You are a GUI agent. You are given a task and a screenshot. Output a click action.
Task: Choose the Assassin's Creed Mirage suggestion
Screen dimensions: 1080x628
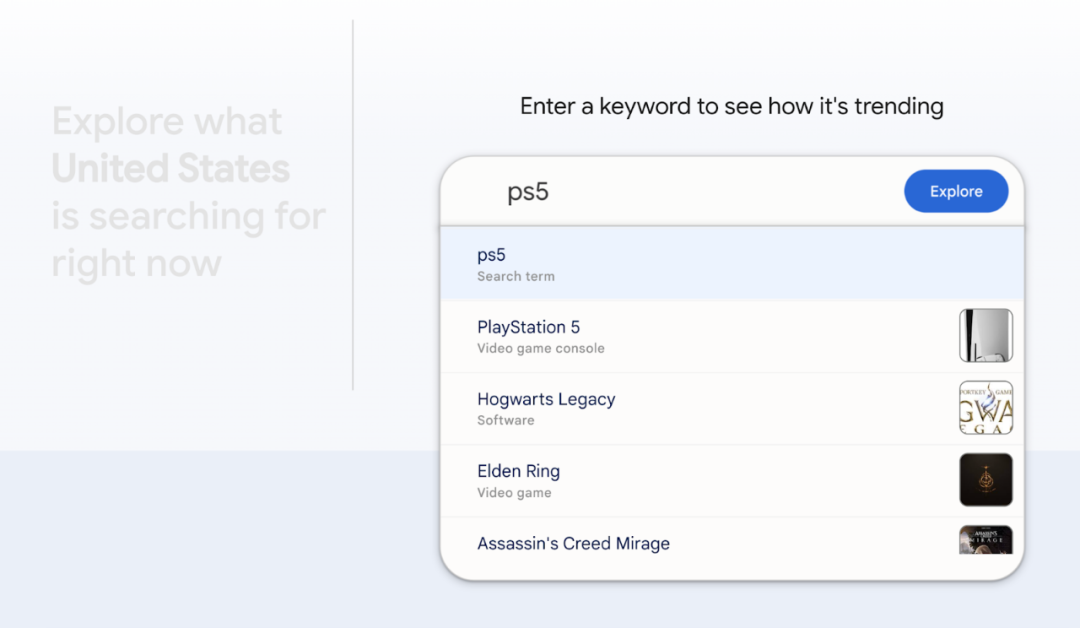(573, 543)
